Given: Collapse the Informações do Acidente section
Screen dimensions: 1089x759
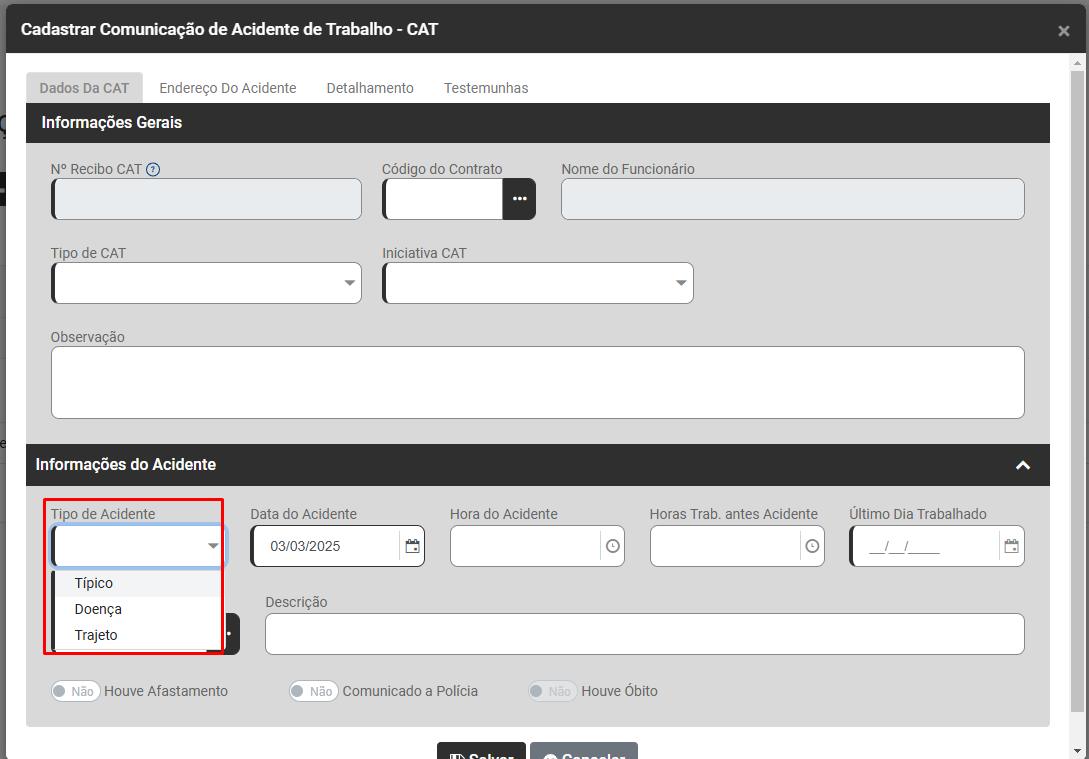Looking at the screenshot, I should (1022, 465).
